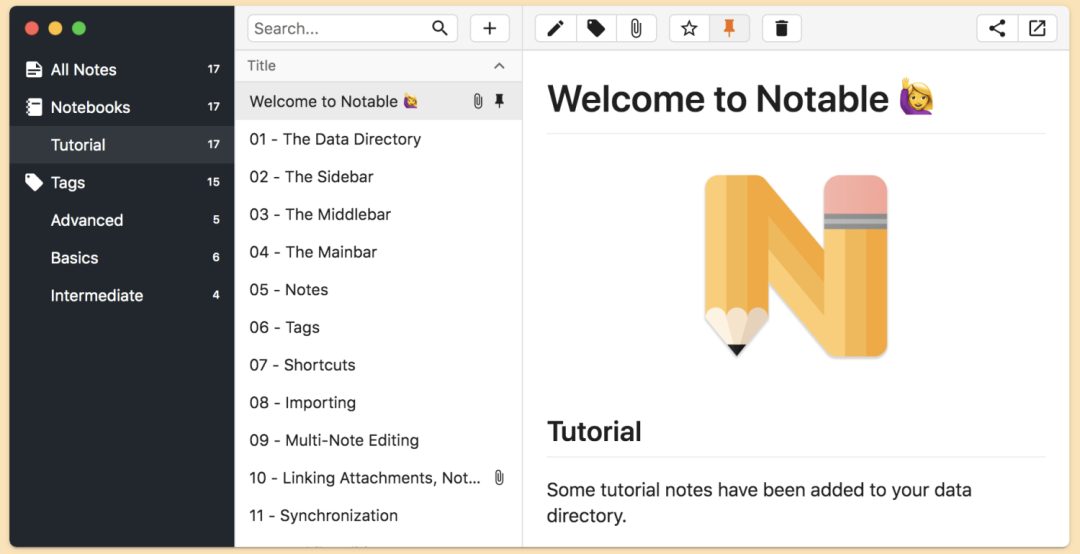The width and height of the screenshot is (1080, 554).
Task: Click the paperclip attachments icon in toolbar
Action: click(x=636, y=29)
